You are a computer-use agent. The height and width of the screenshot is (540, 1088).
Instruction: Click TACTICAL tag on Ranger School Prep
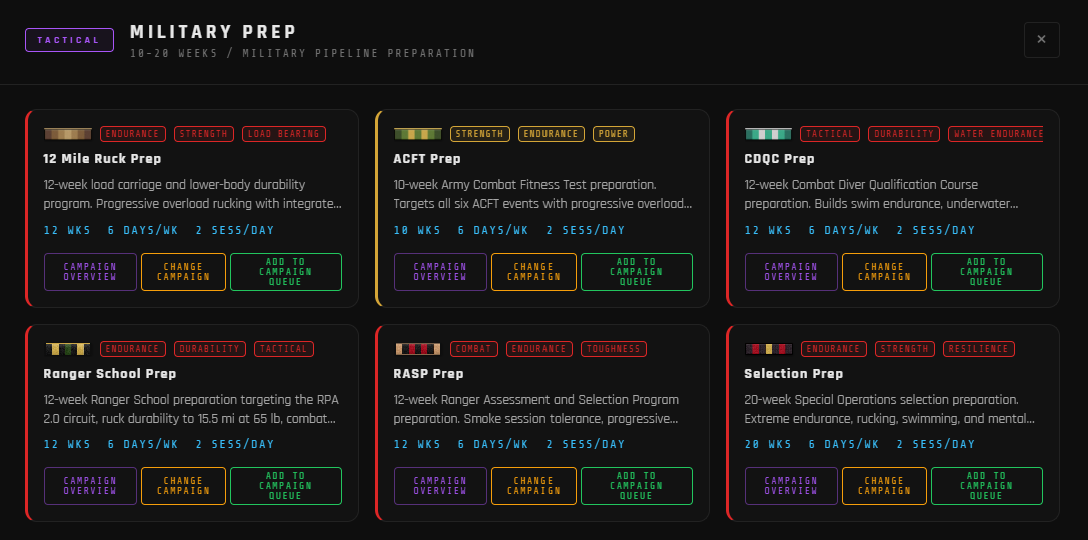(284, 348)
